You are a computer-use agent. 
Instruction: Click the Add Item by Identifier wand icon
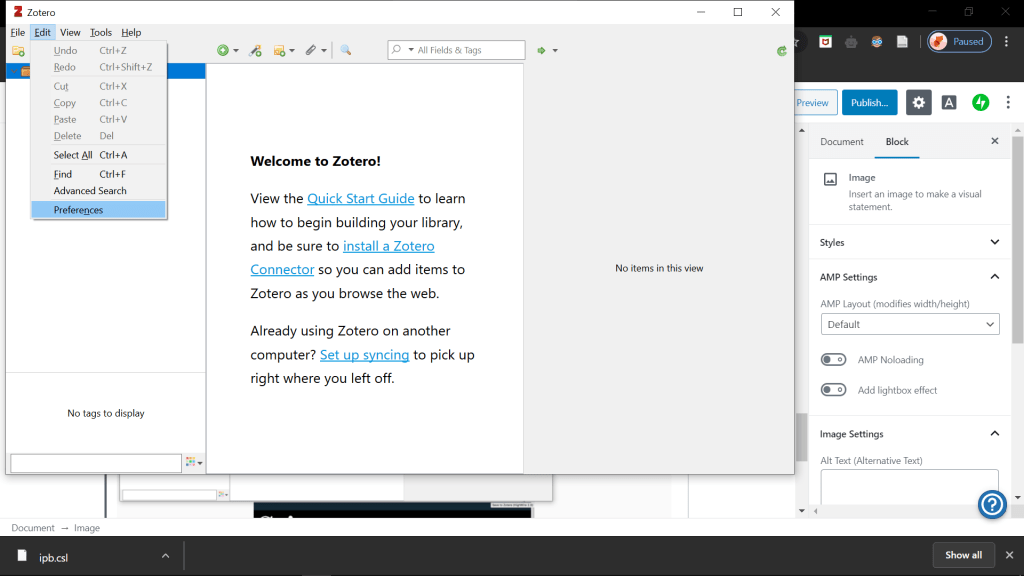point(255,50)
